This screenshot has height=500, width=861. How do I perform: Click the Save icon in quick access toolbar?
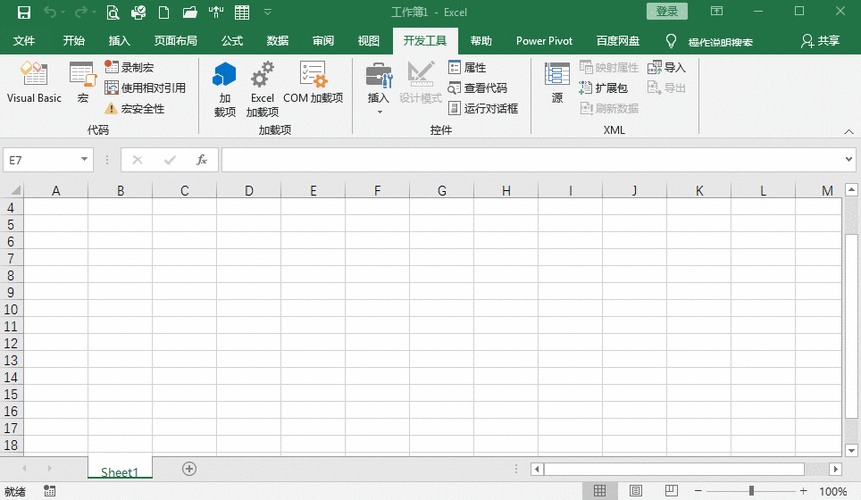(x=24, y=12)
